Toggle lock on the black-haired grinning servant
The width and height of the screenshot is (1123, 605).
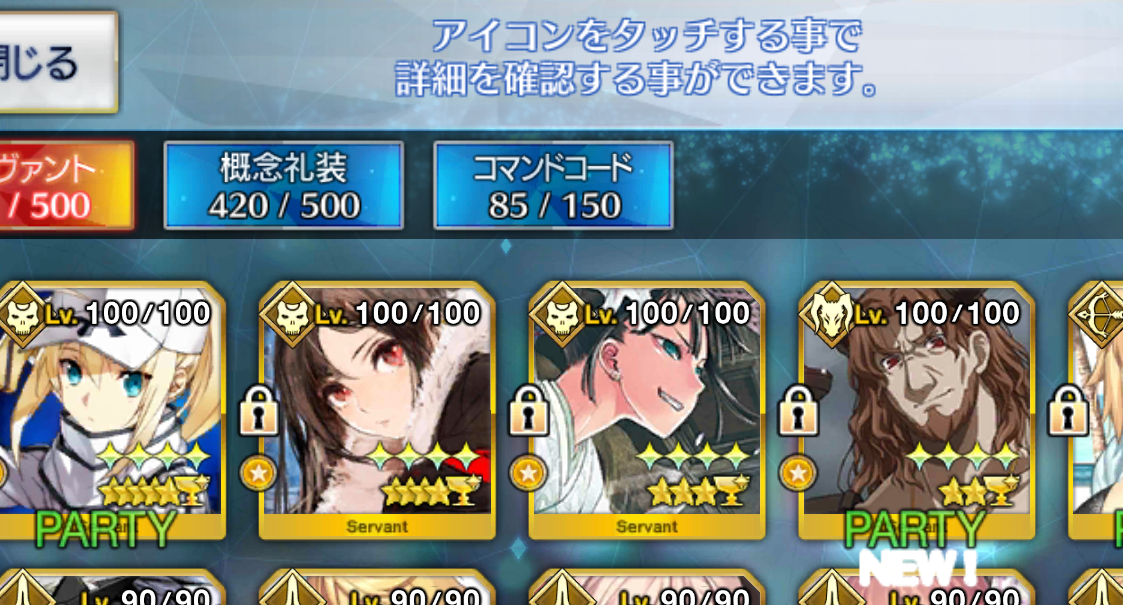pos(528,411)
